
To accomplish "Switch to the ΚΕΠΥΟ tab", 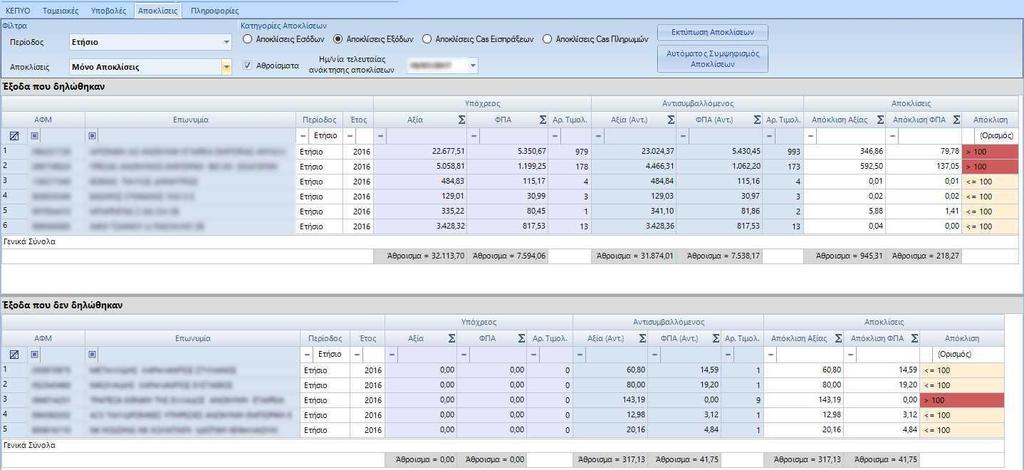I will (x=18, y=10).
